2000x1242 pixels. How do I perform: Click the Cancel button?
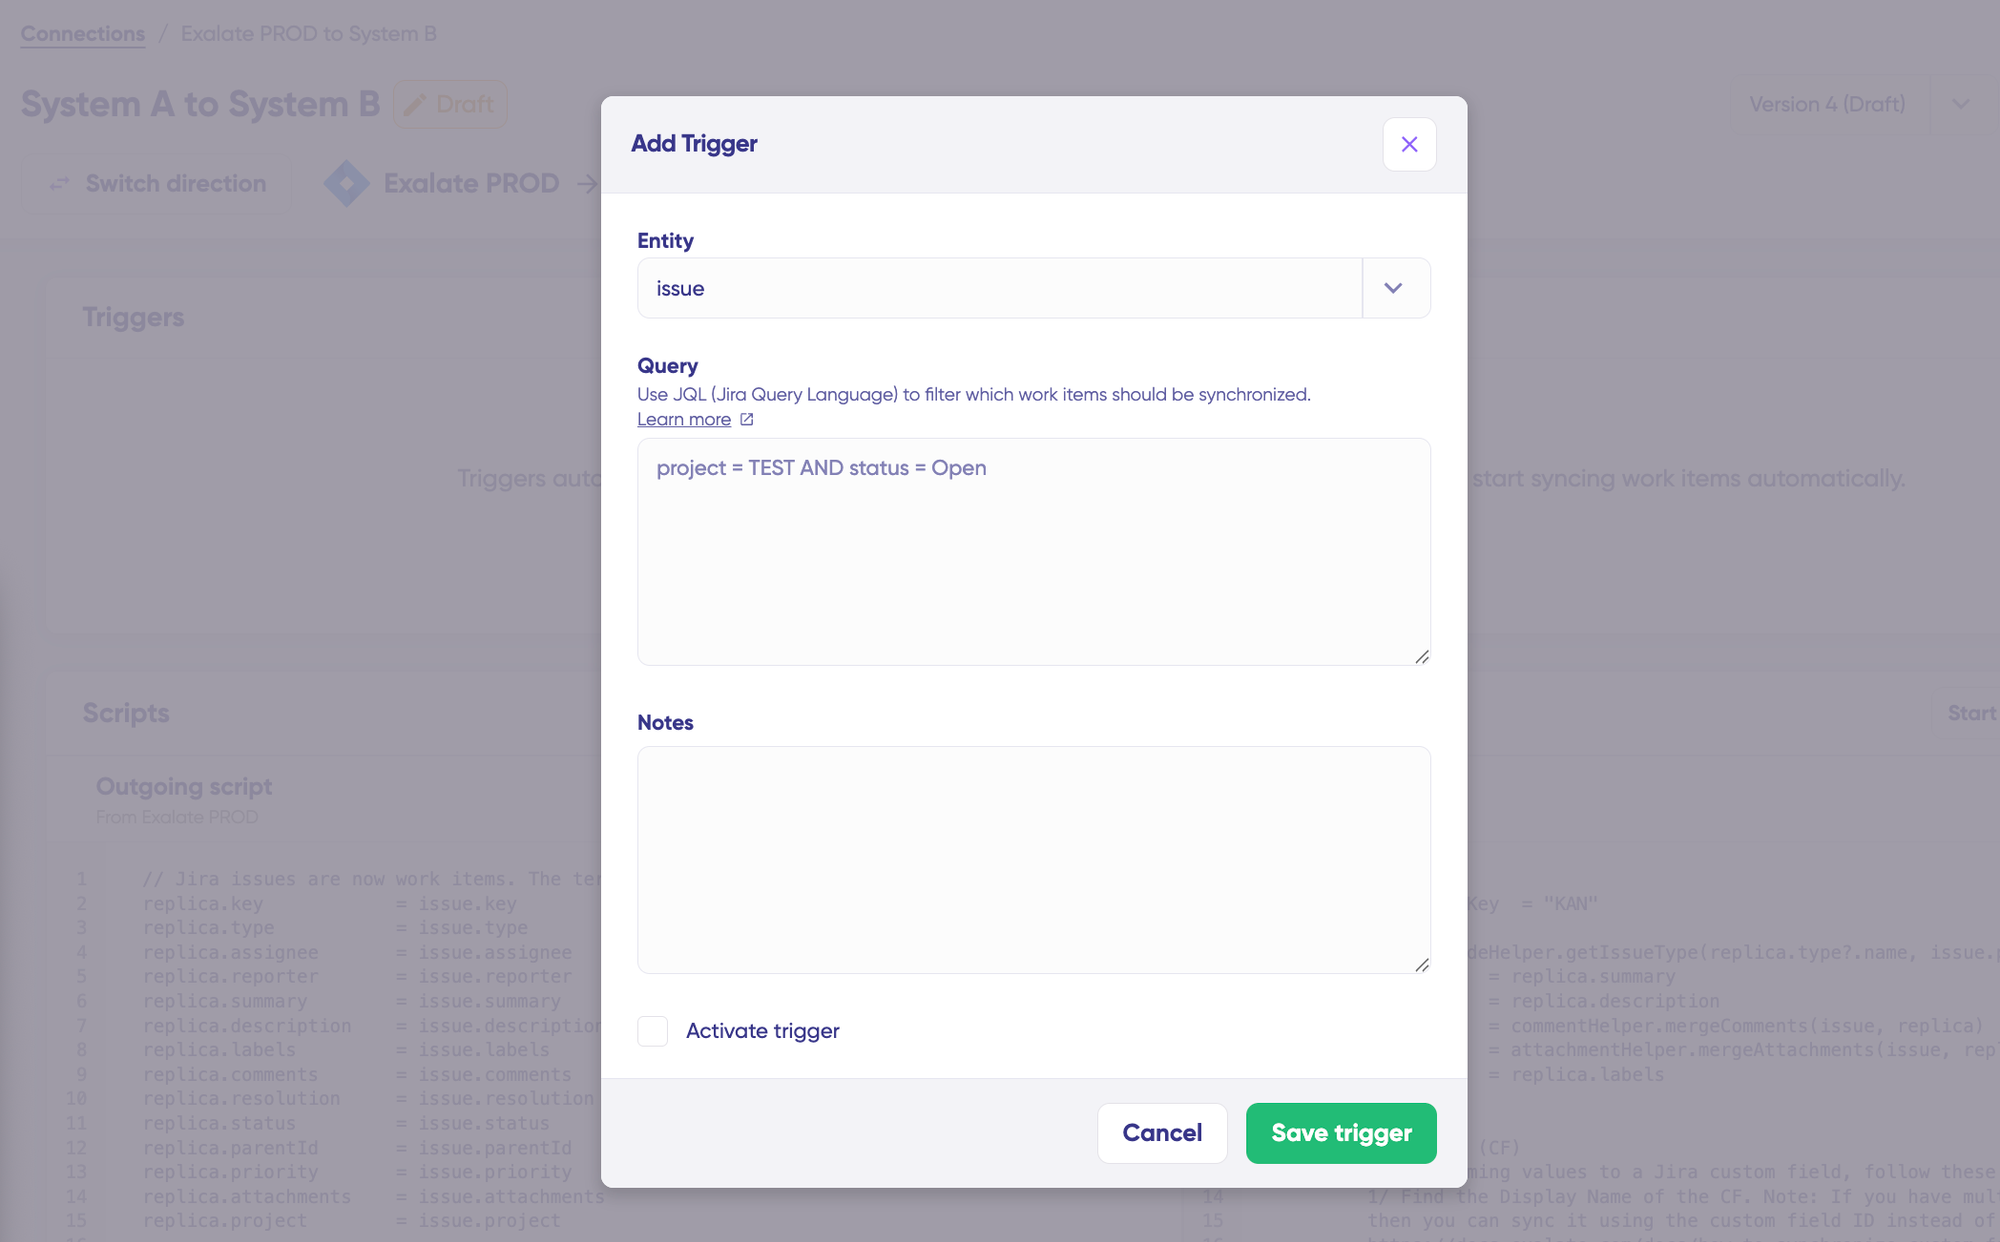click(1162, 1133)
